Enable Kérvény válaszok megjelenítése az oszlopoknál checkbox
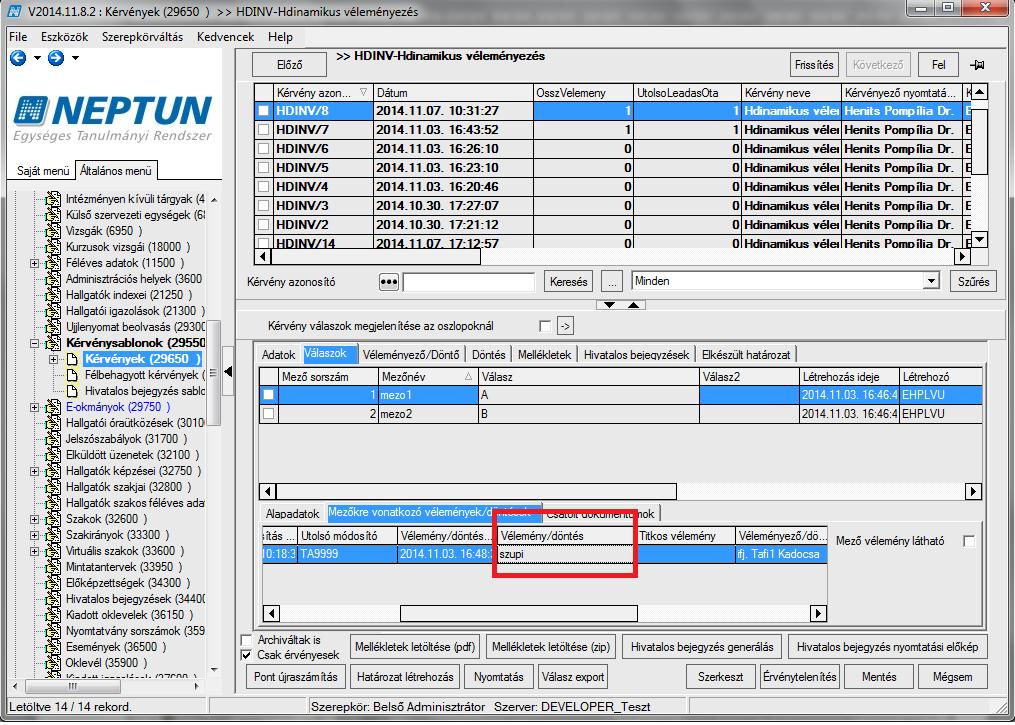The width and height of the screenshot is (1015, 725). (545, 326)
